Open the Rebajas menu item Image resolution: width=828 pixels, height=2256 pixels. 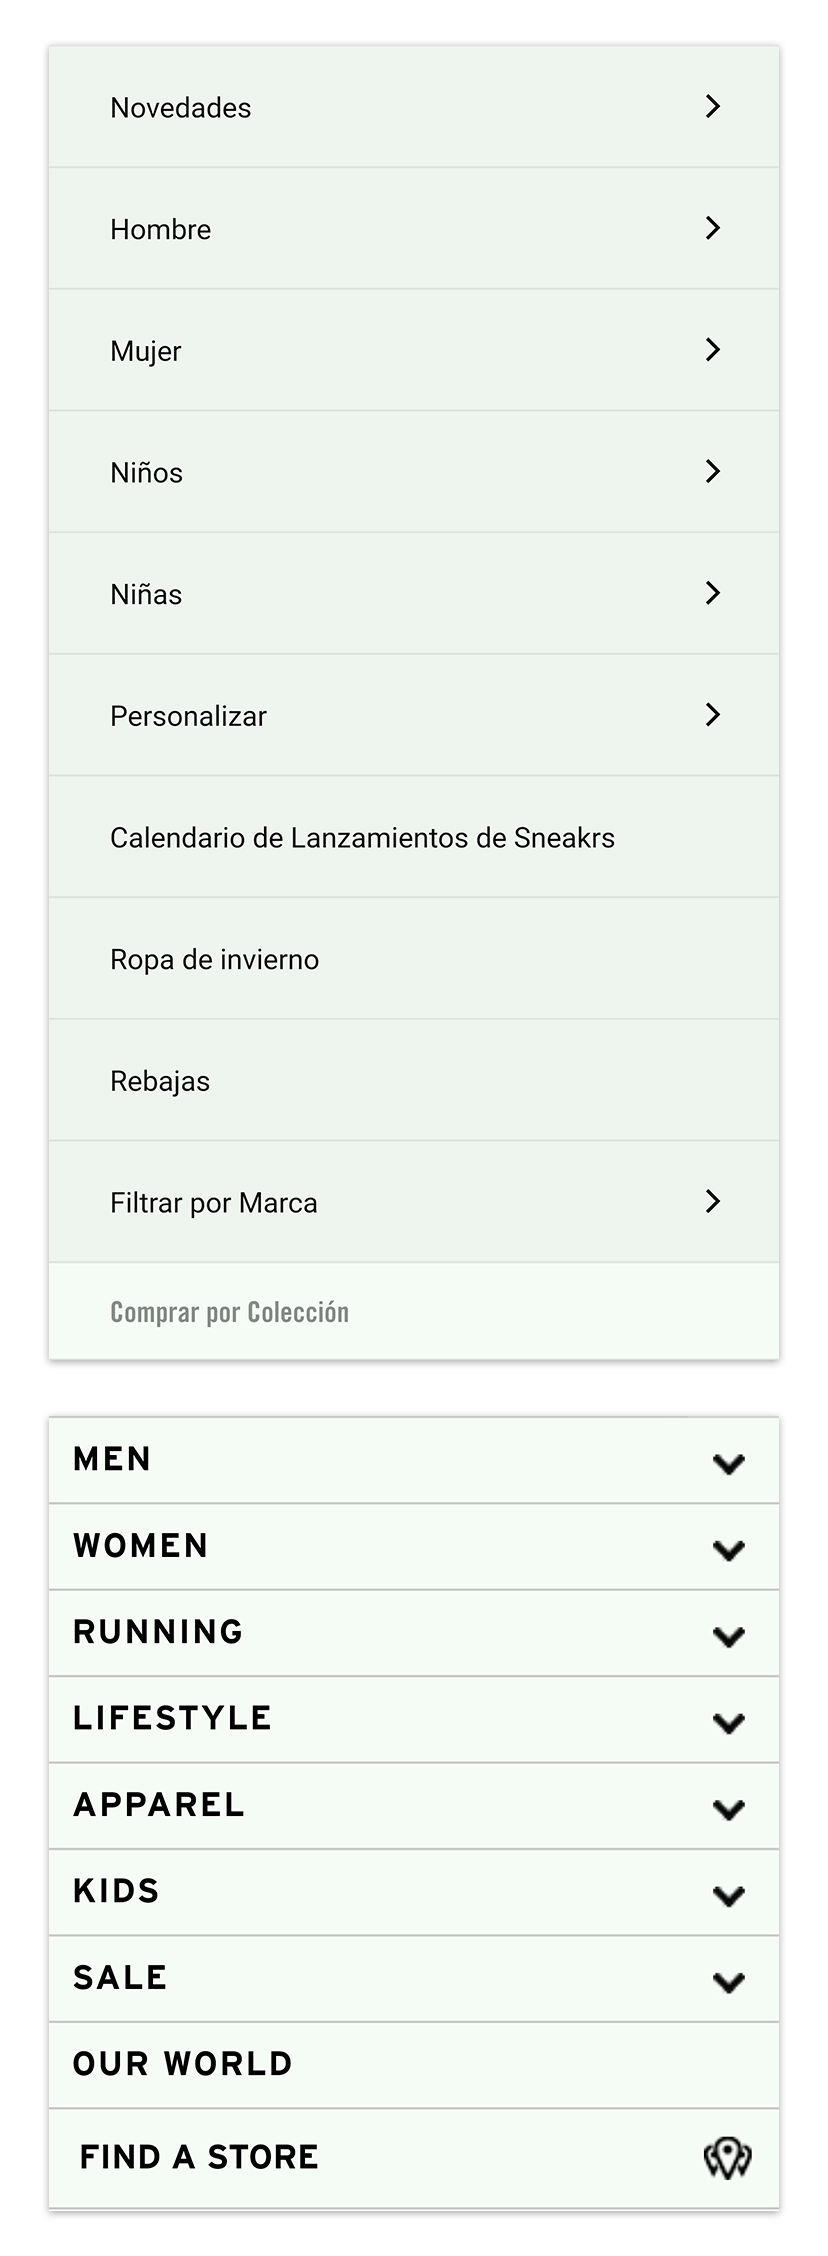point(160,1081)
